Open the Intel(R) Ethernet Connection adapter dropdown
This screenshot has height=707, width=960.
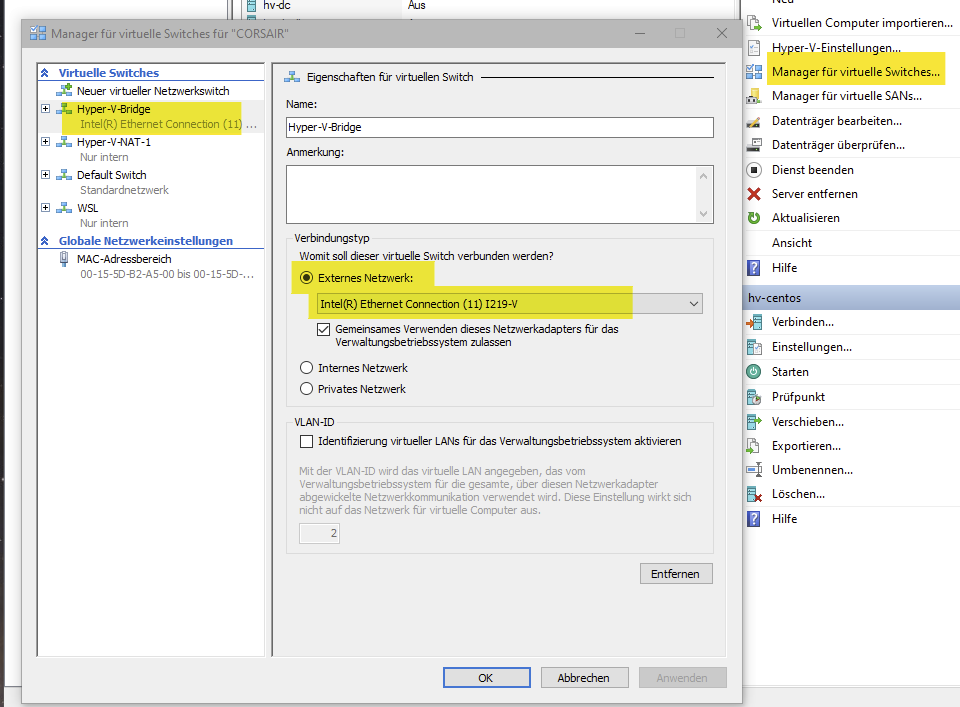(509, 304)
